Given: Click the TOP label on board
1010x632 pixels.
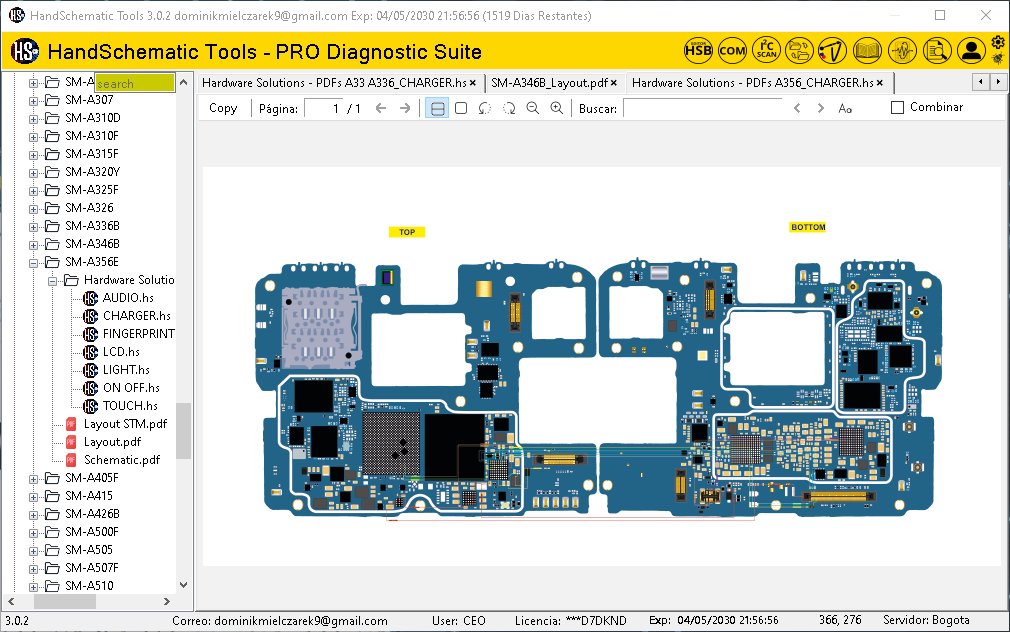Looking at the screenshot, I should tap(407, 232).
